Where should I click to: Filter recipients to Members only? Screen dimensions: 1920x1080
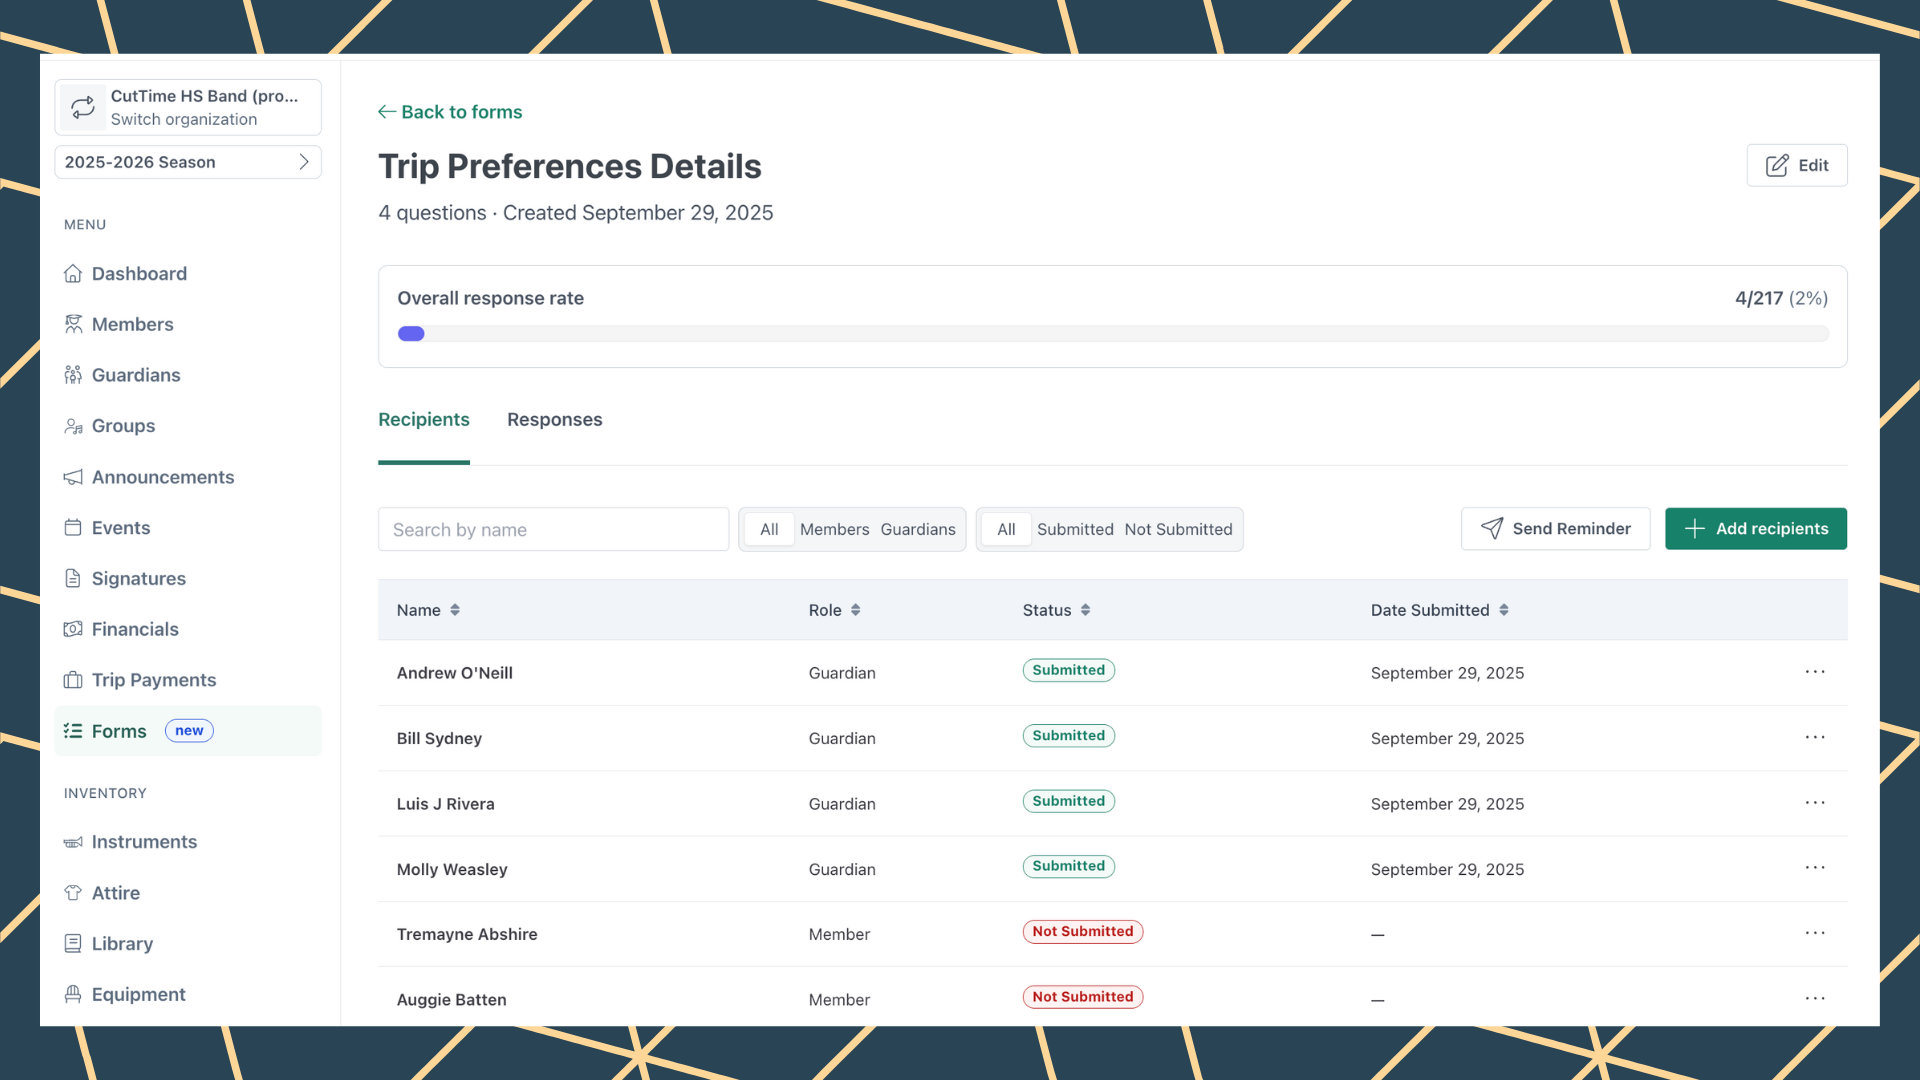pyautogui.click(x=834, y=529)
